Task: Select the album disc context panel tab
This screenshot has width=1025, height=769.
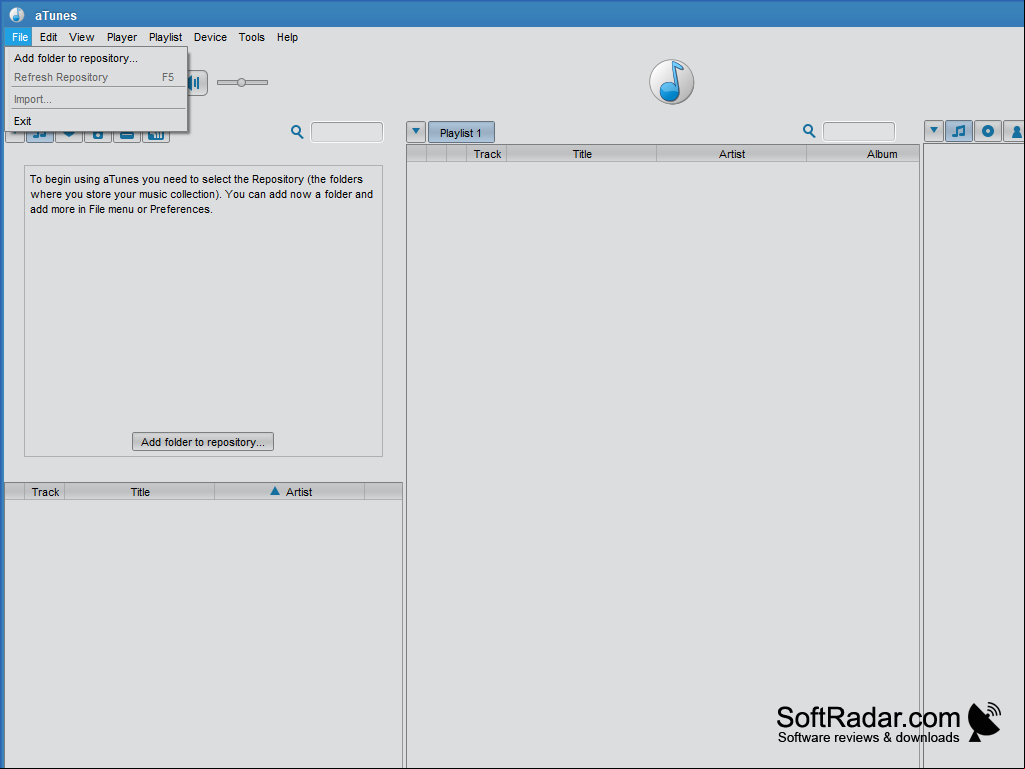Action: (988, 131)
